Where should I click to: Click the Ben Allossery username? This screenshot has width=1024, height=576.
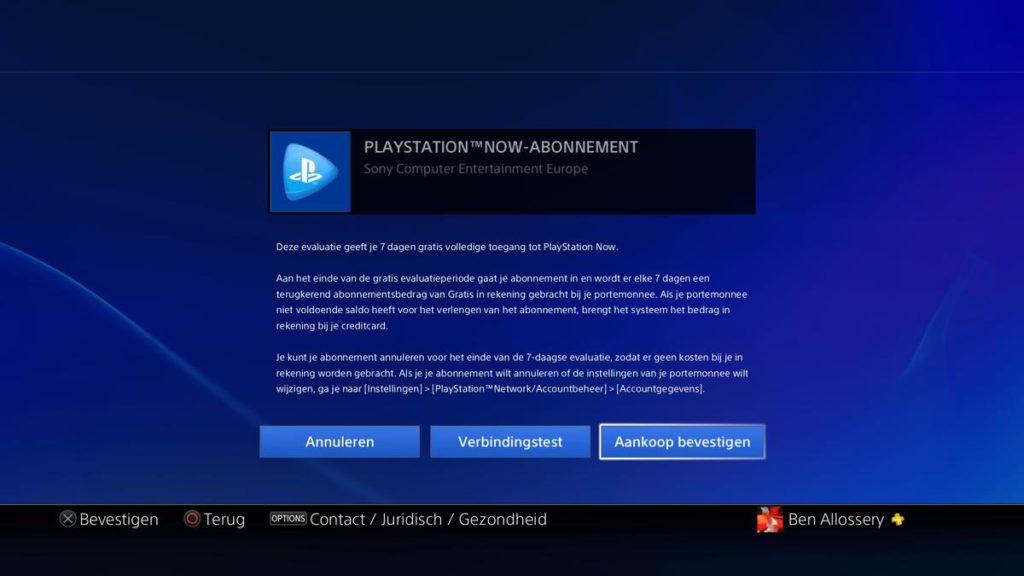click(x=836, y=519)
